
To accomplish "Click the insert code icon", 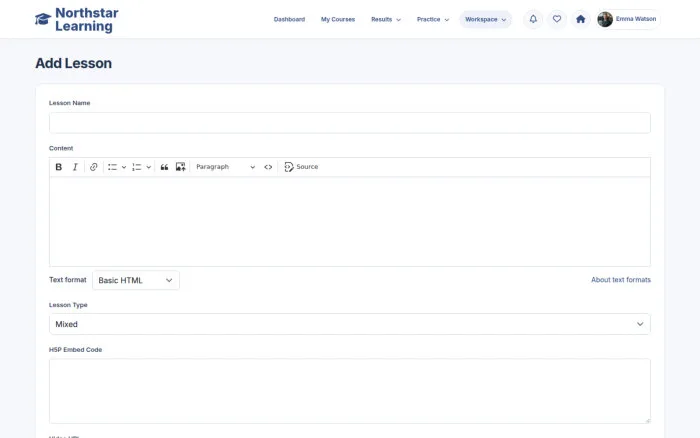I will (268, 167).
